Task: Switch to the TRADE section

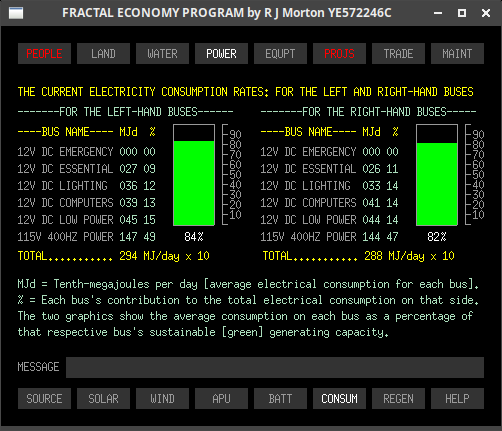Action: [398, 53]
